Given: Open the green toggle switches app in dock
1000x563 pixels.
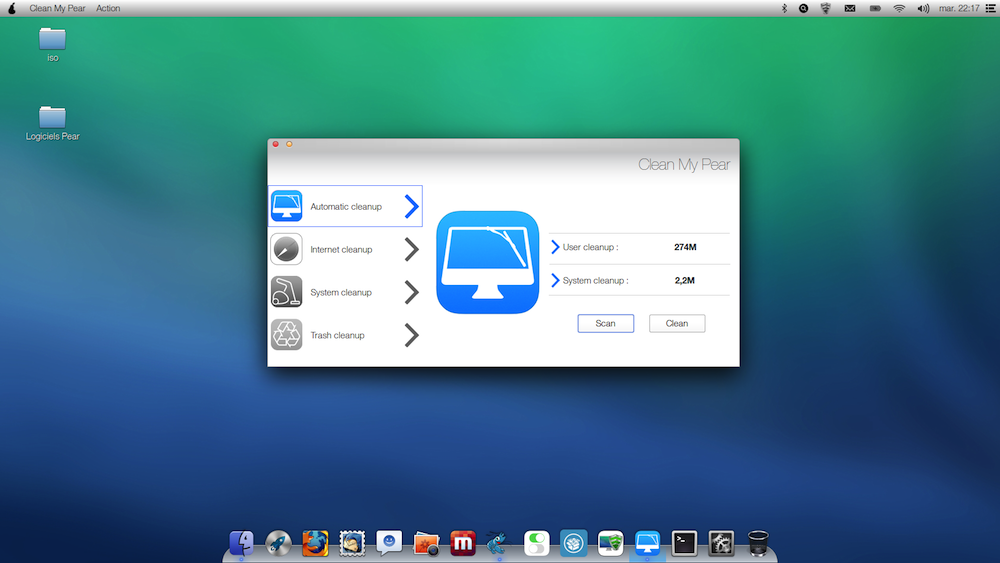Looking at the screenshot, I should point(537,543).
